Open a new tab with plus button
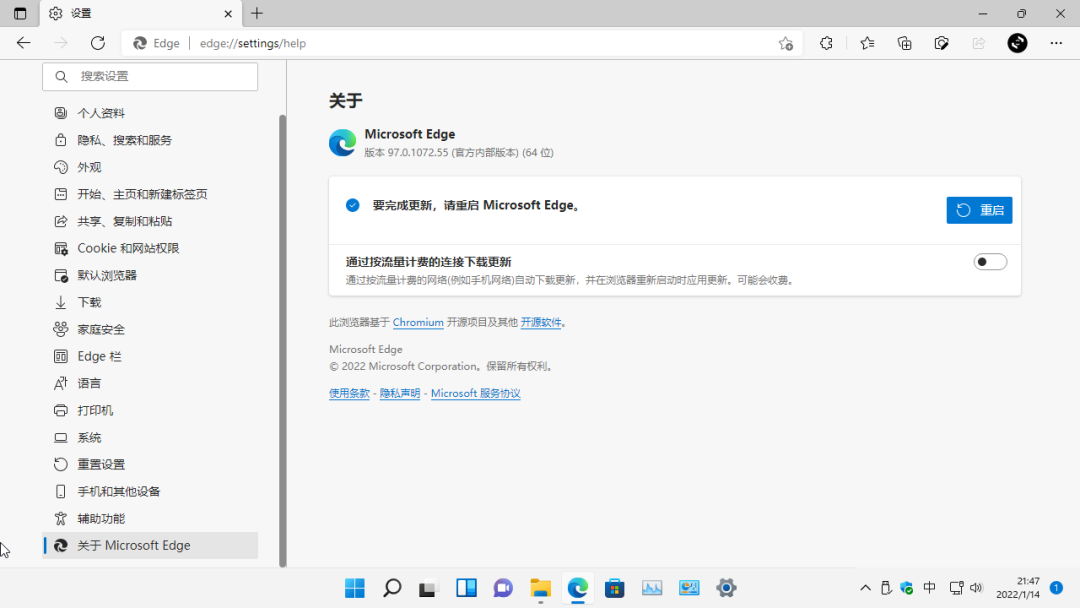This screenshot has width=1080, height=608. 257,13
